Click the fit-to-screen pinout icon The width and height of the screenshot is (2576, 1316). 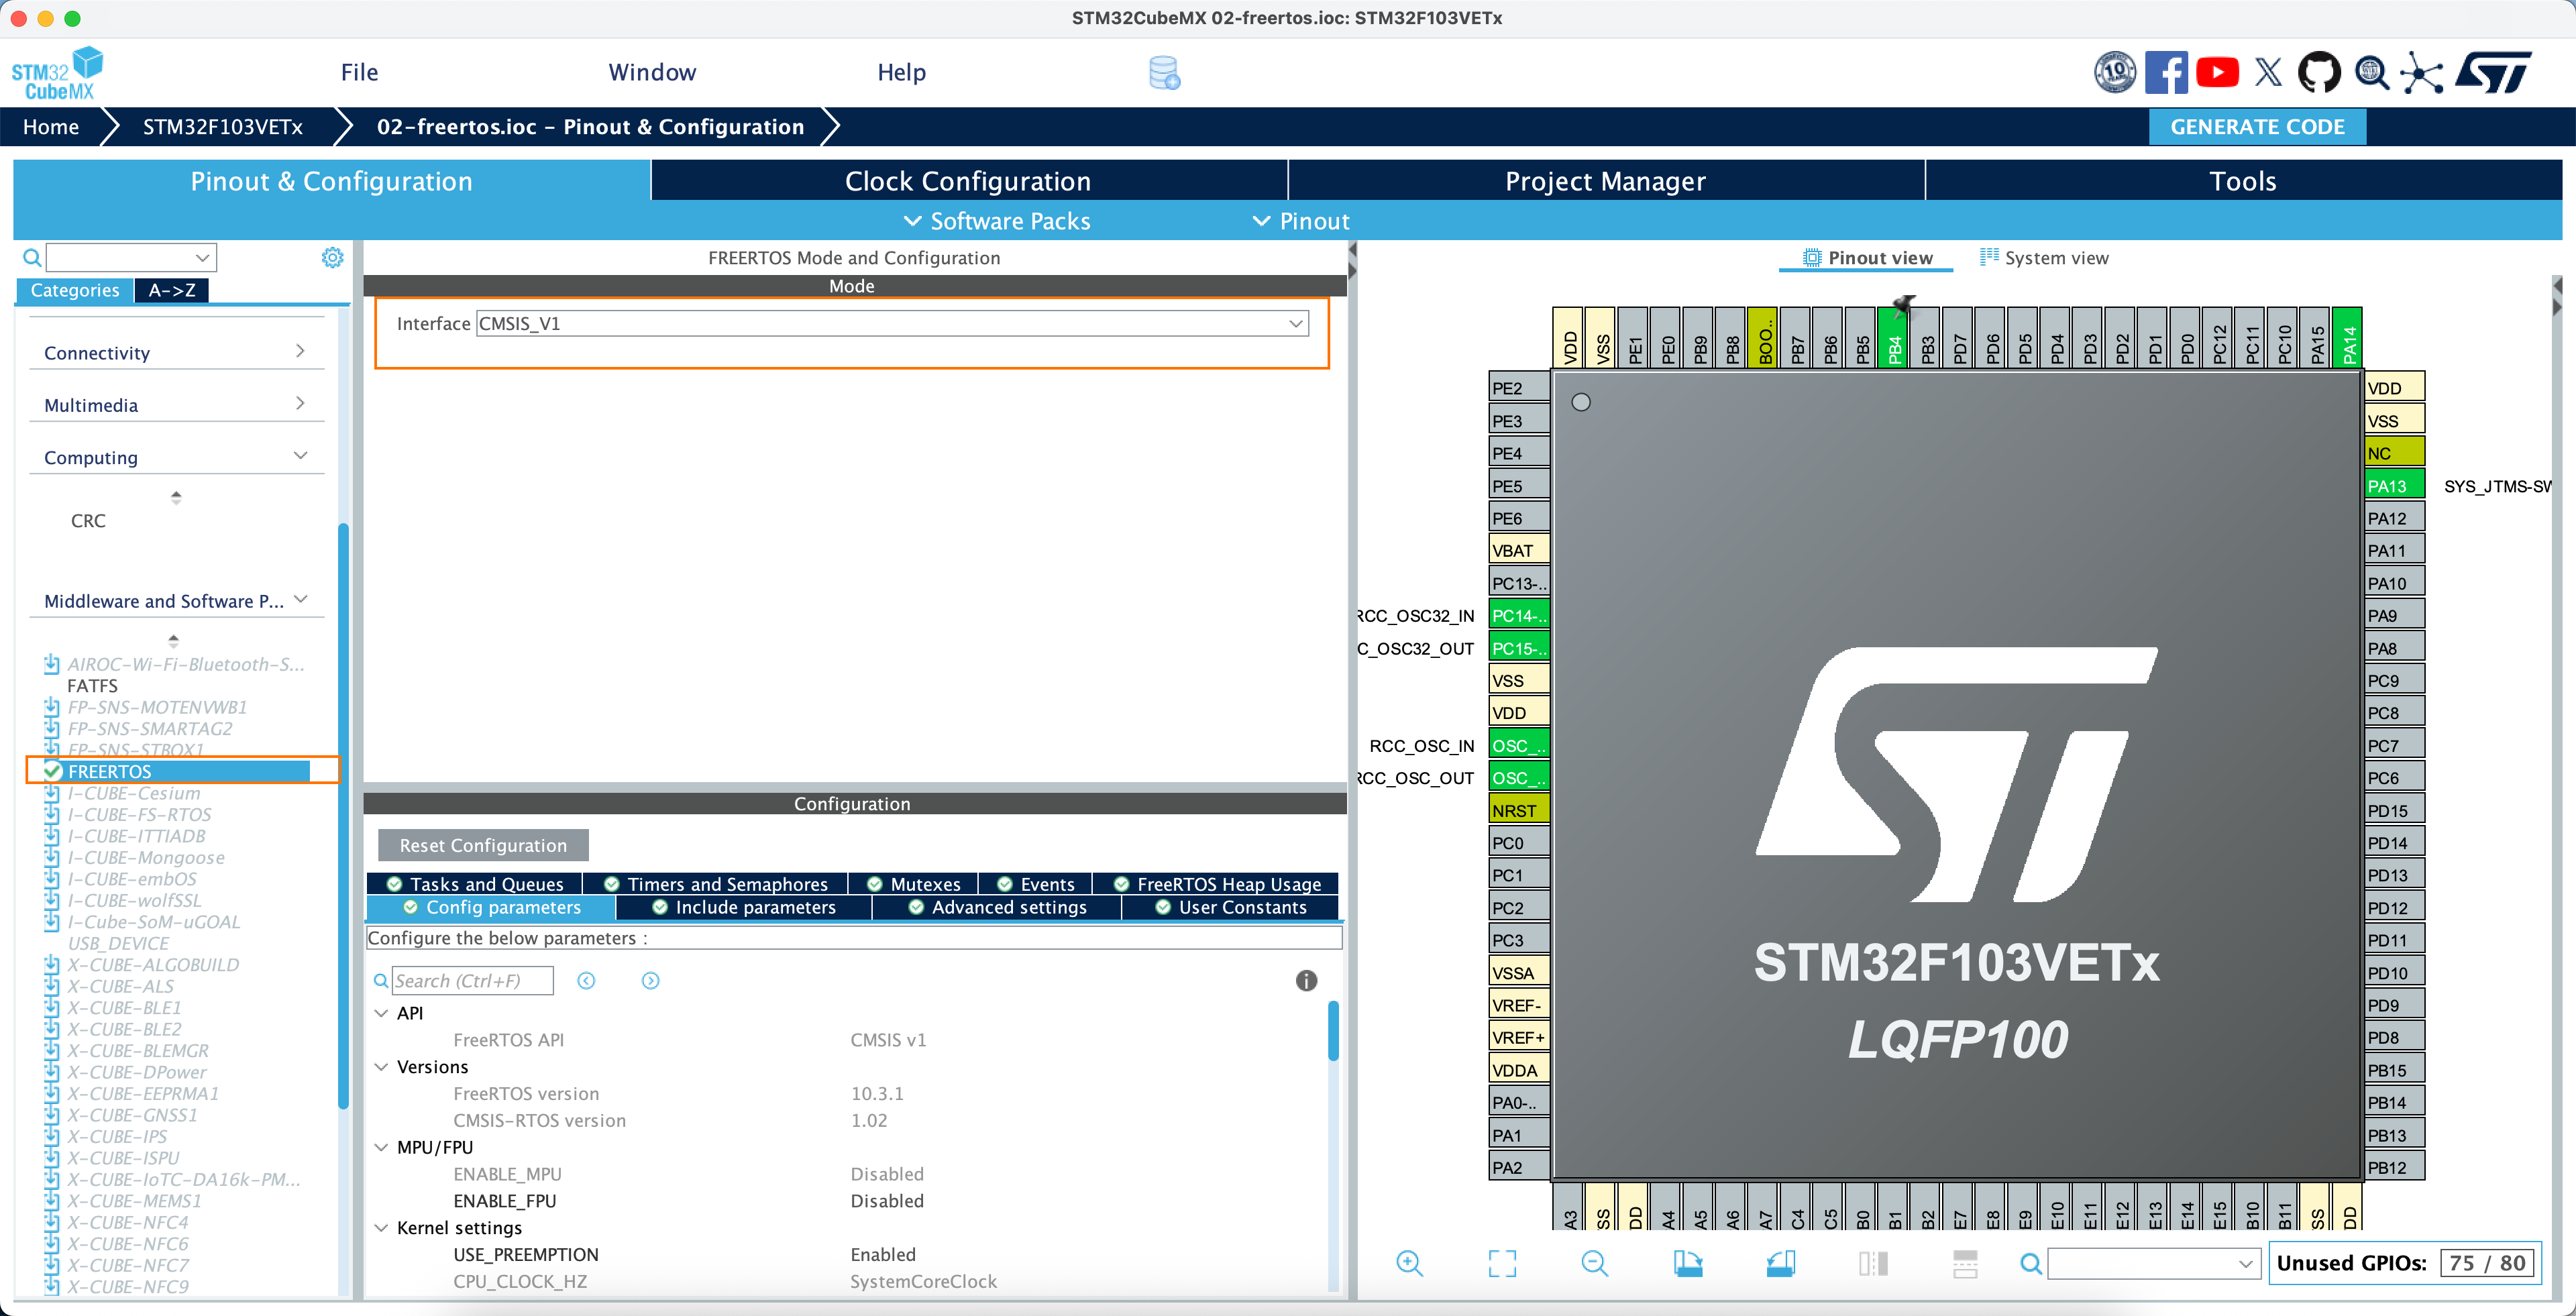coord(1502,1263)
